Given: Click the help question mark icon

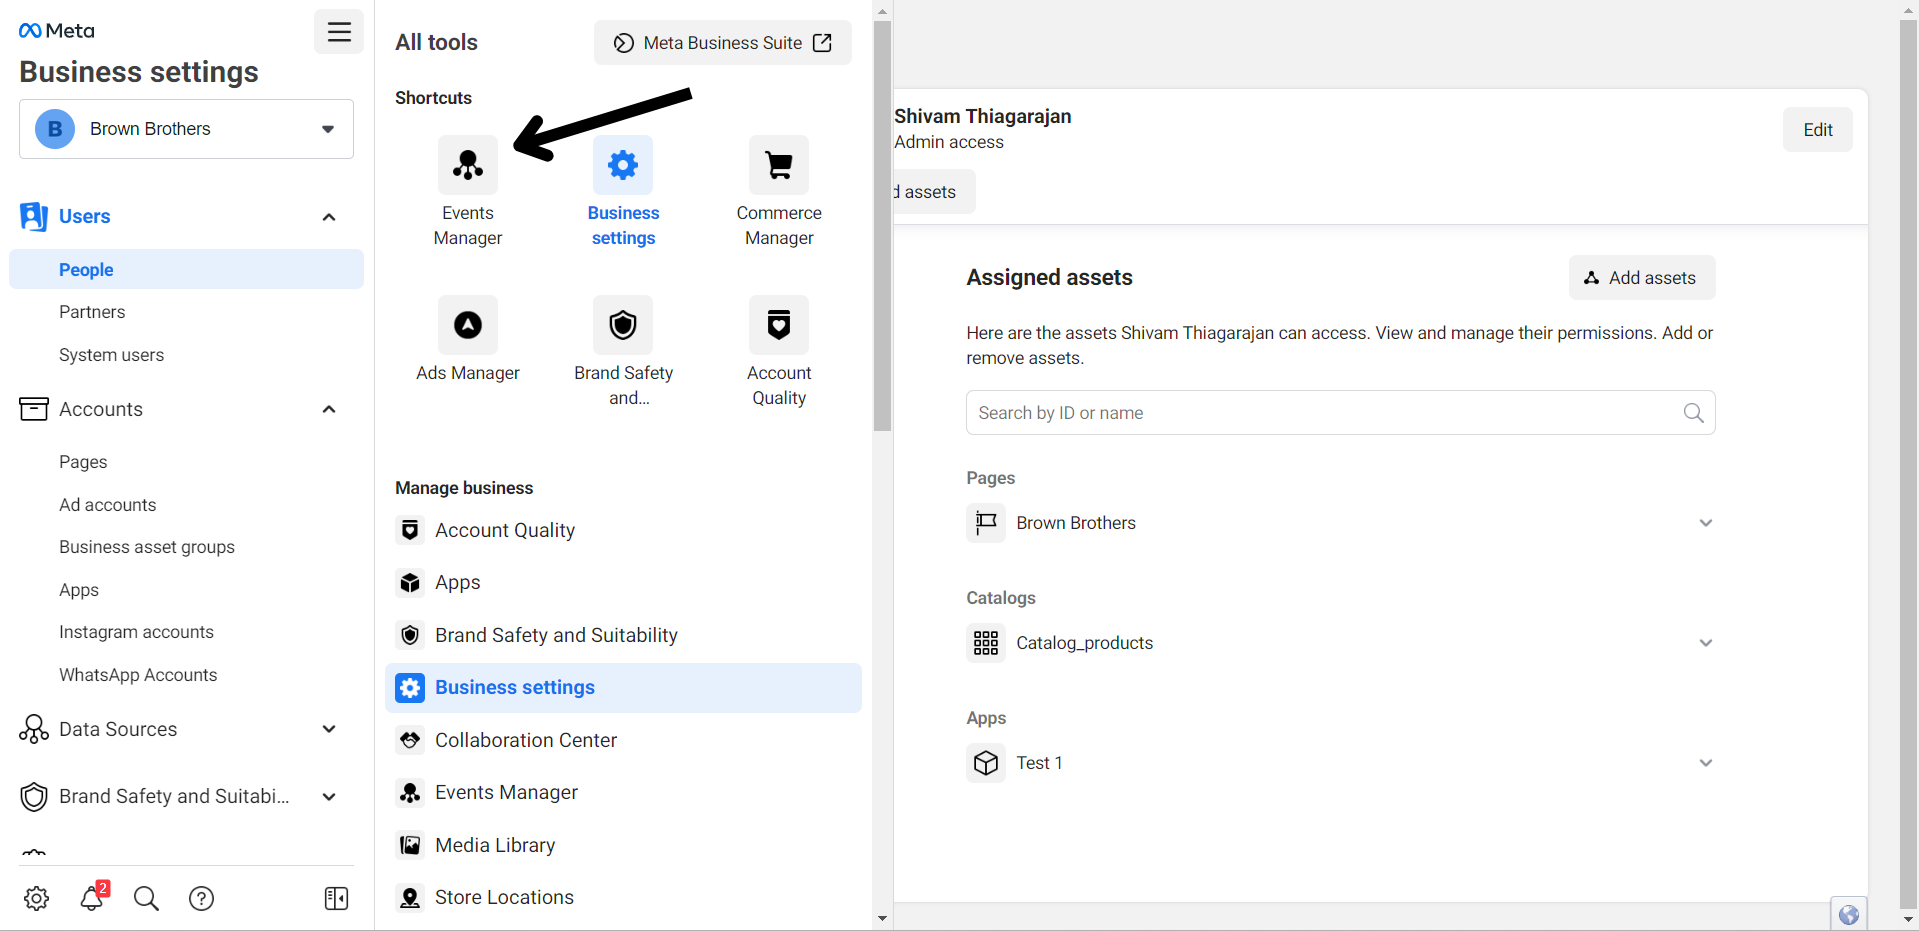Looking at the screenshot, I should [201, 898].
